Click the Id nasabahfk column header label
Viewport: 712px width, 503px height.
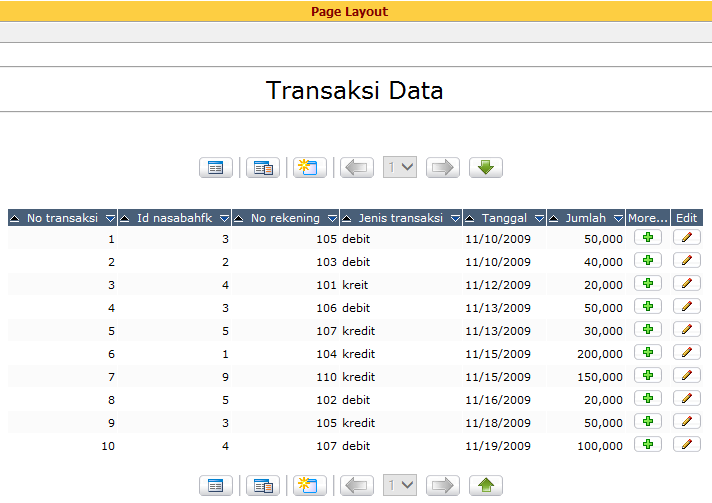(174, 218)
